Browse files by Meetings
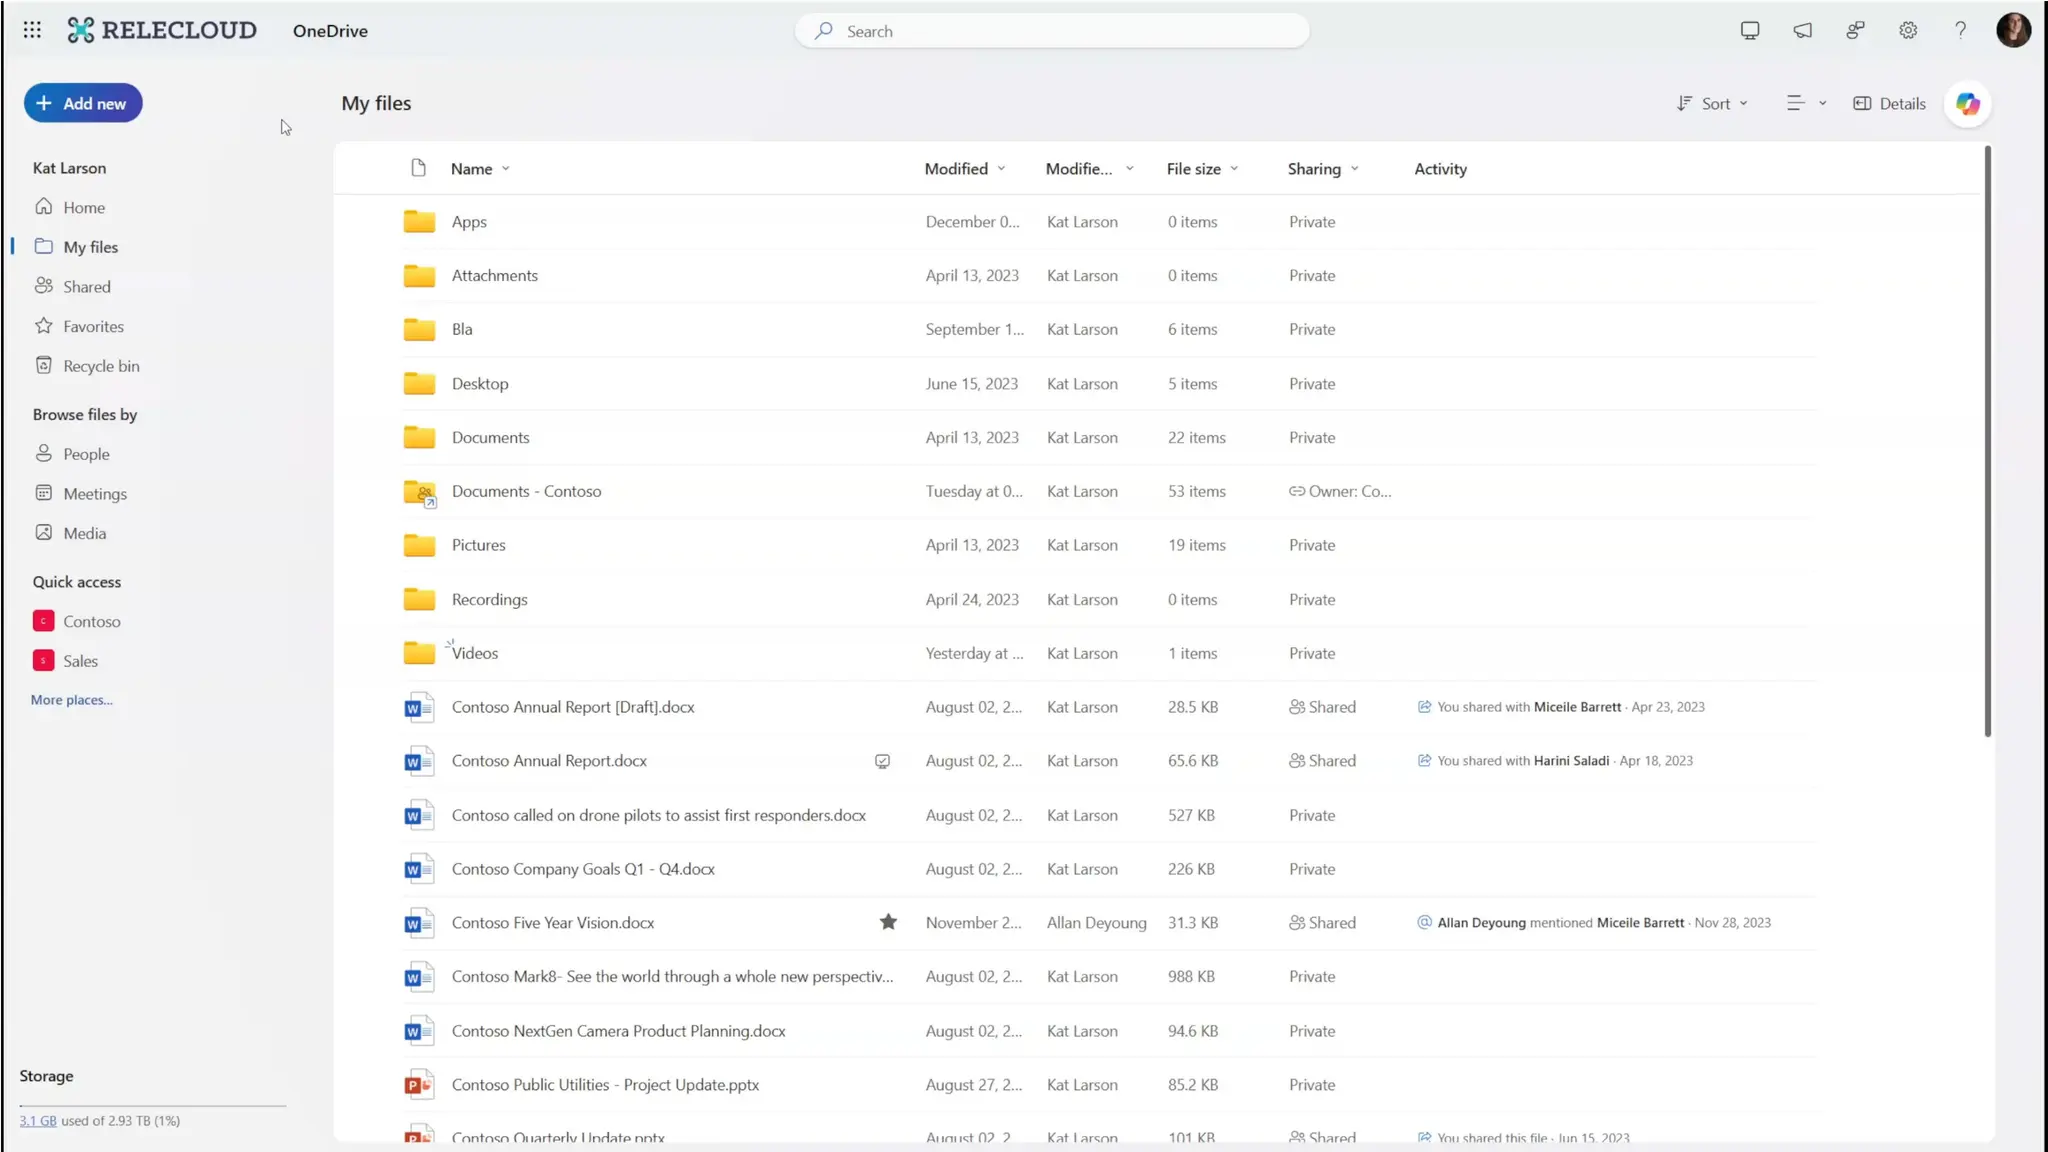Image resolution: width=2048 pixels, height=1152 pixels. 95,494
